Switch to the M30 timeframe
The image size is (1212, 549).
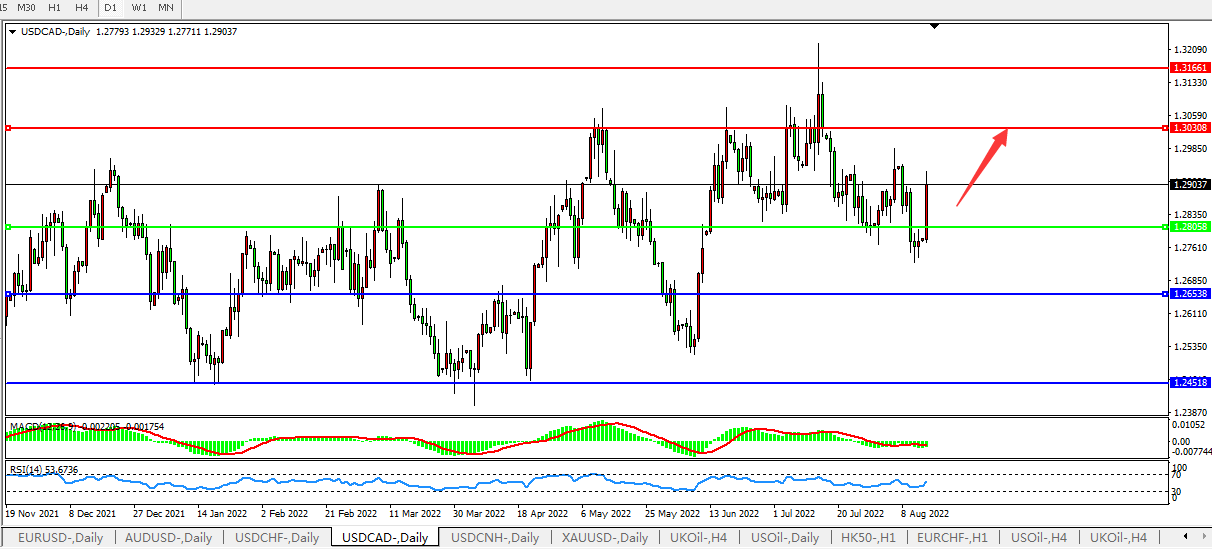(27, 8)
